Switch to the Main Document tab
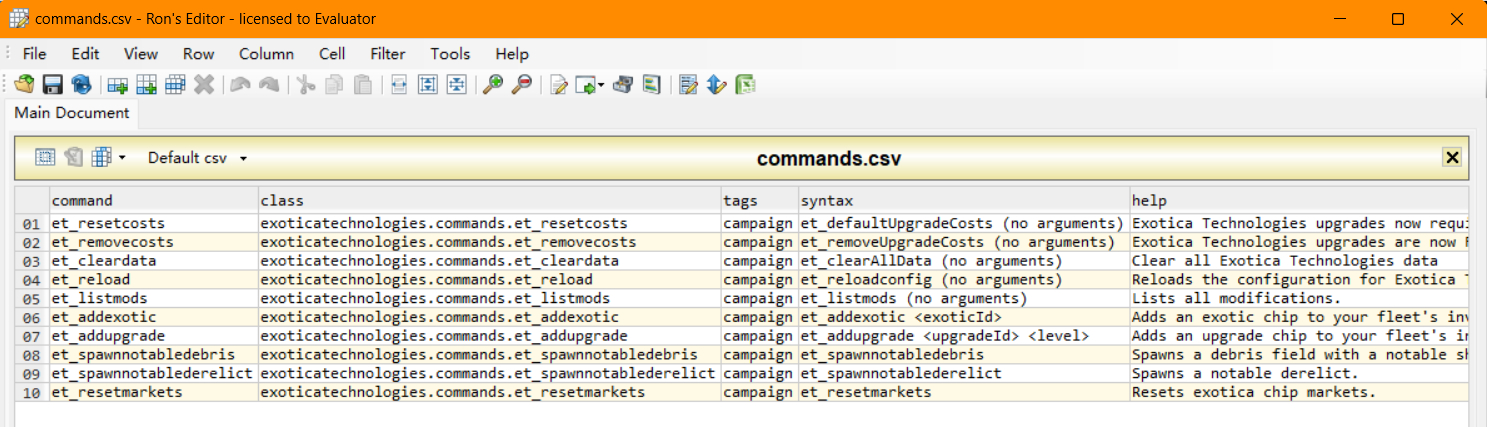The width and height of the screenshot is (1487, 427). tap(72, 113)
